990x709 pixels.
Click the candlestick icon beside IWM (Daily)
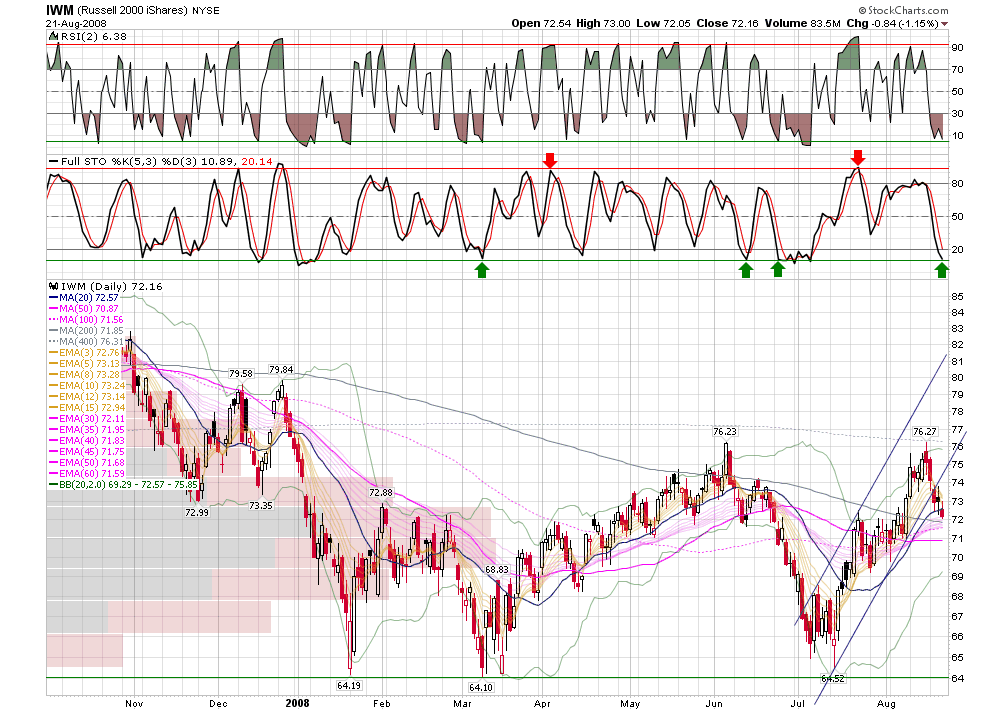(x=54, y=287)
